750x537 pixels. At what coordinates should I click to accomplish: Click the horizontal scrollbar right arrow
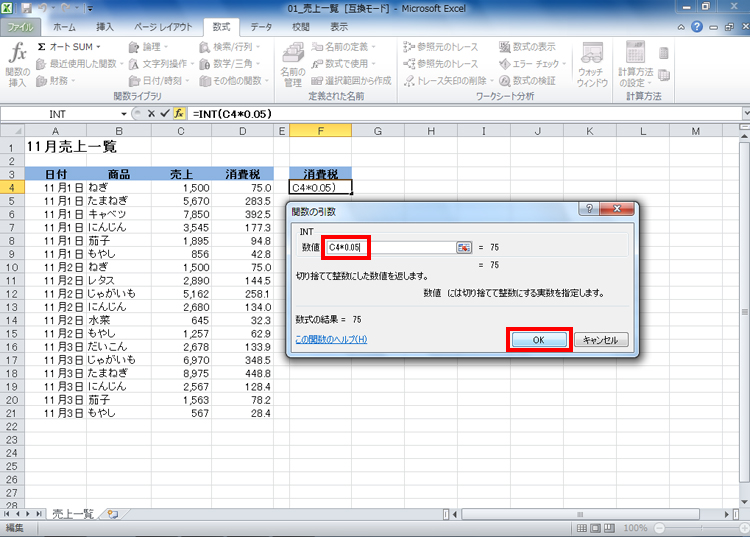point(727,515)
